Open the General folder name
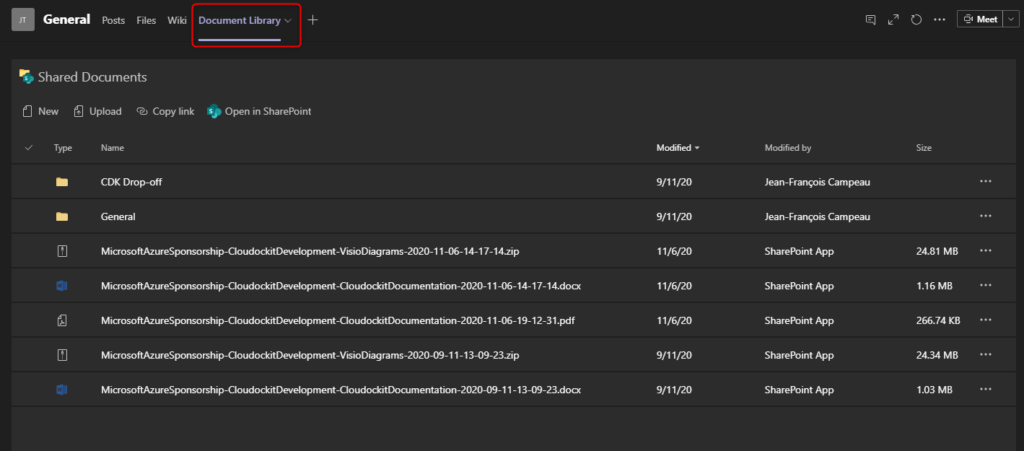Viewport: 1024px width, 451px height. coord(118,217)
